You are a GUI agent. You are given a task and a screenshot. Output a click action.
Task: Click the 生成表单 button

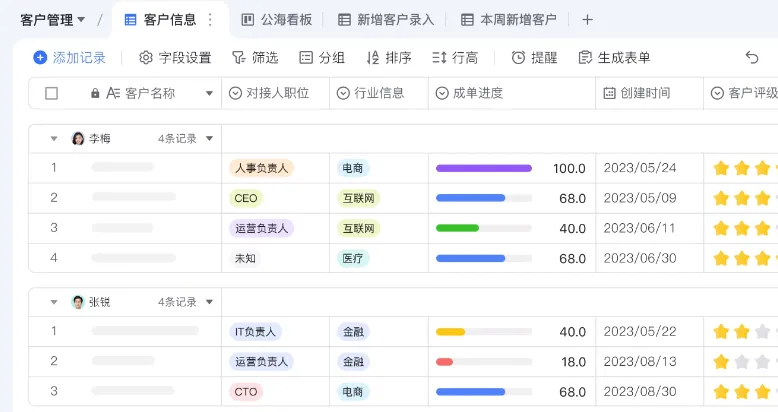coord(614,58)
